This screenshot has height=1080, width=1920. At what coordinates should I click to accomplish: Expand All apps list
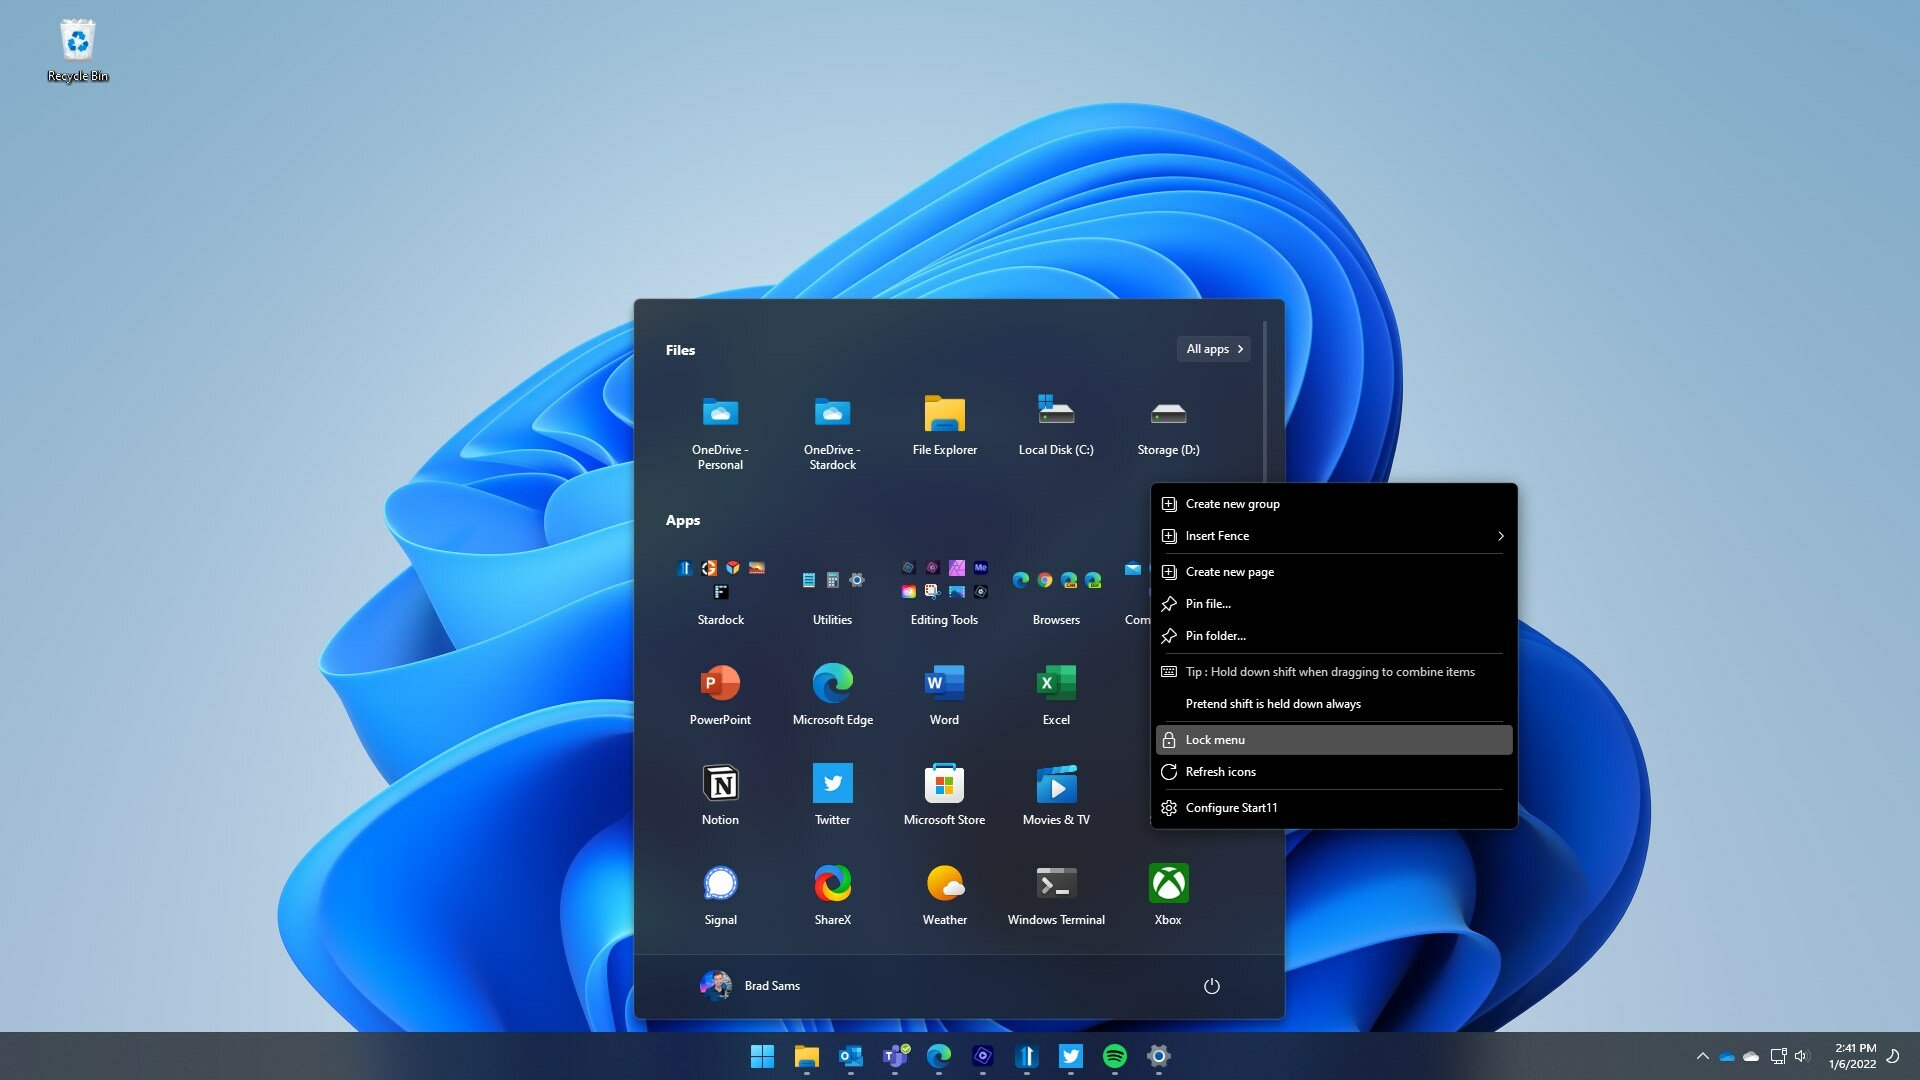coord(1214,349)
